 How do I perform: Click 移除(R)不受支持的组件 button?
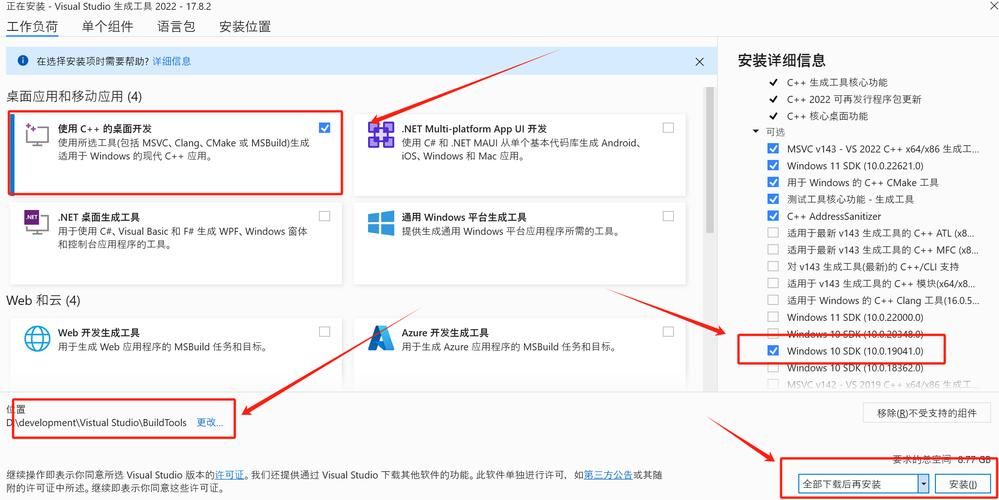point(927,413)
